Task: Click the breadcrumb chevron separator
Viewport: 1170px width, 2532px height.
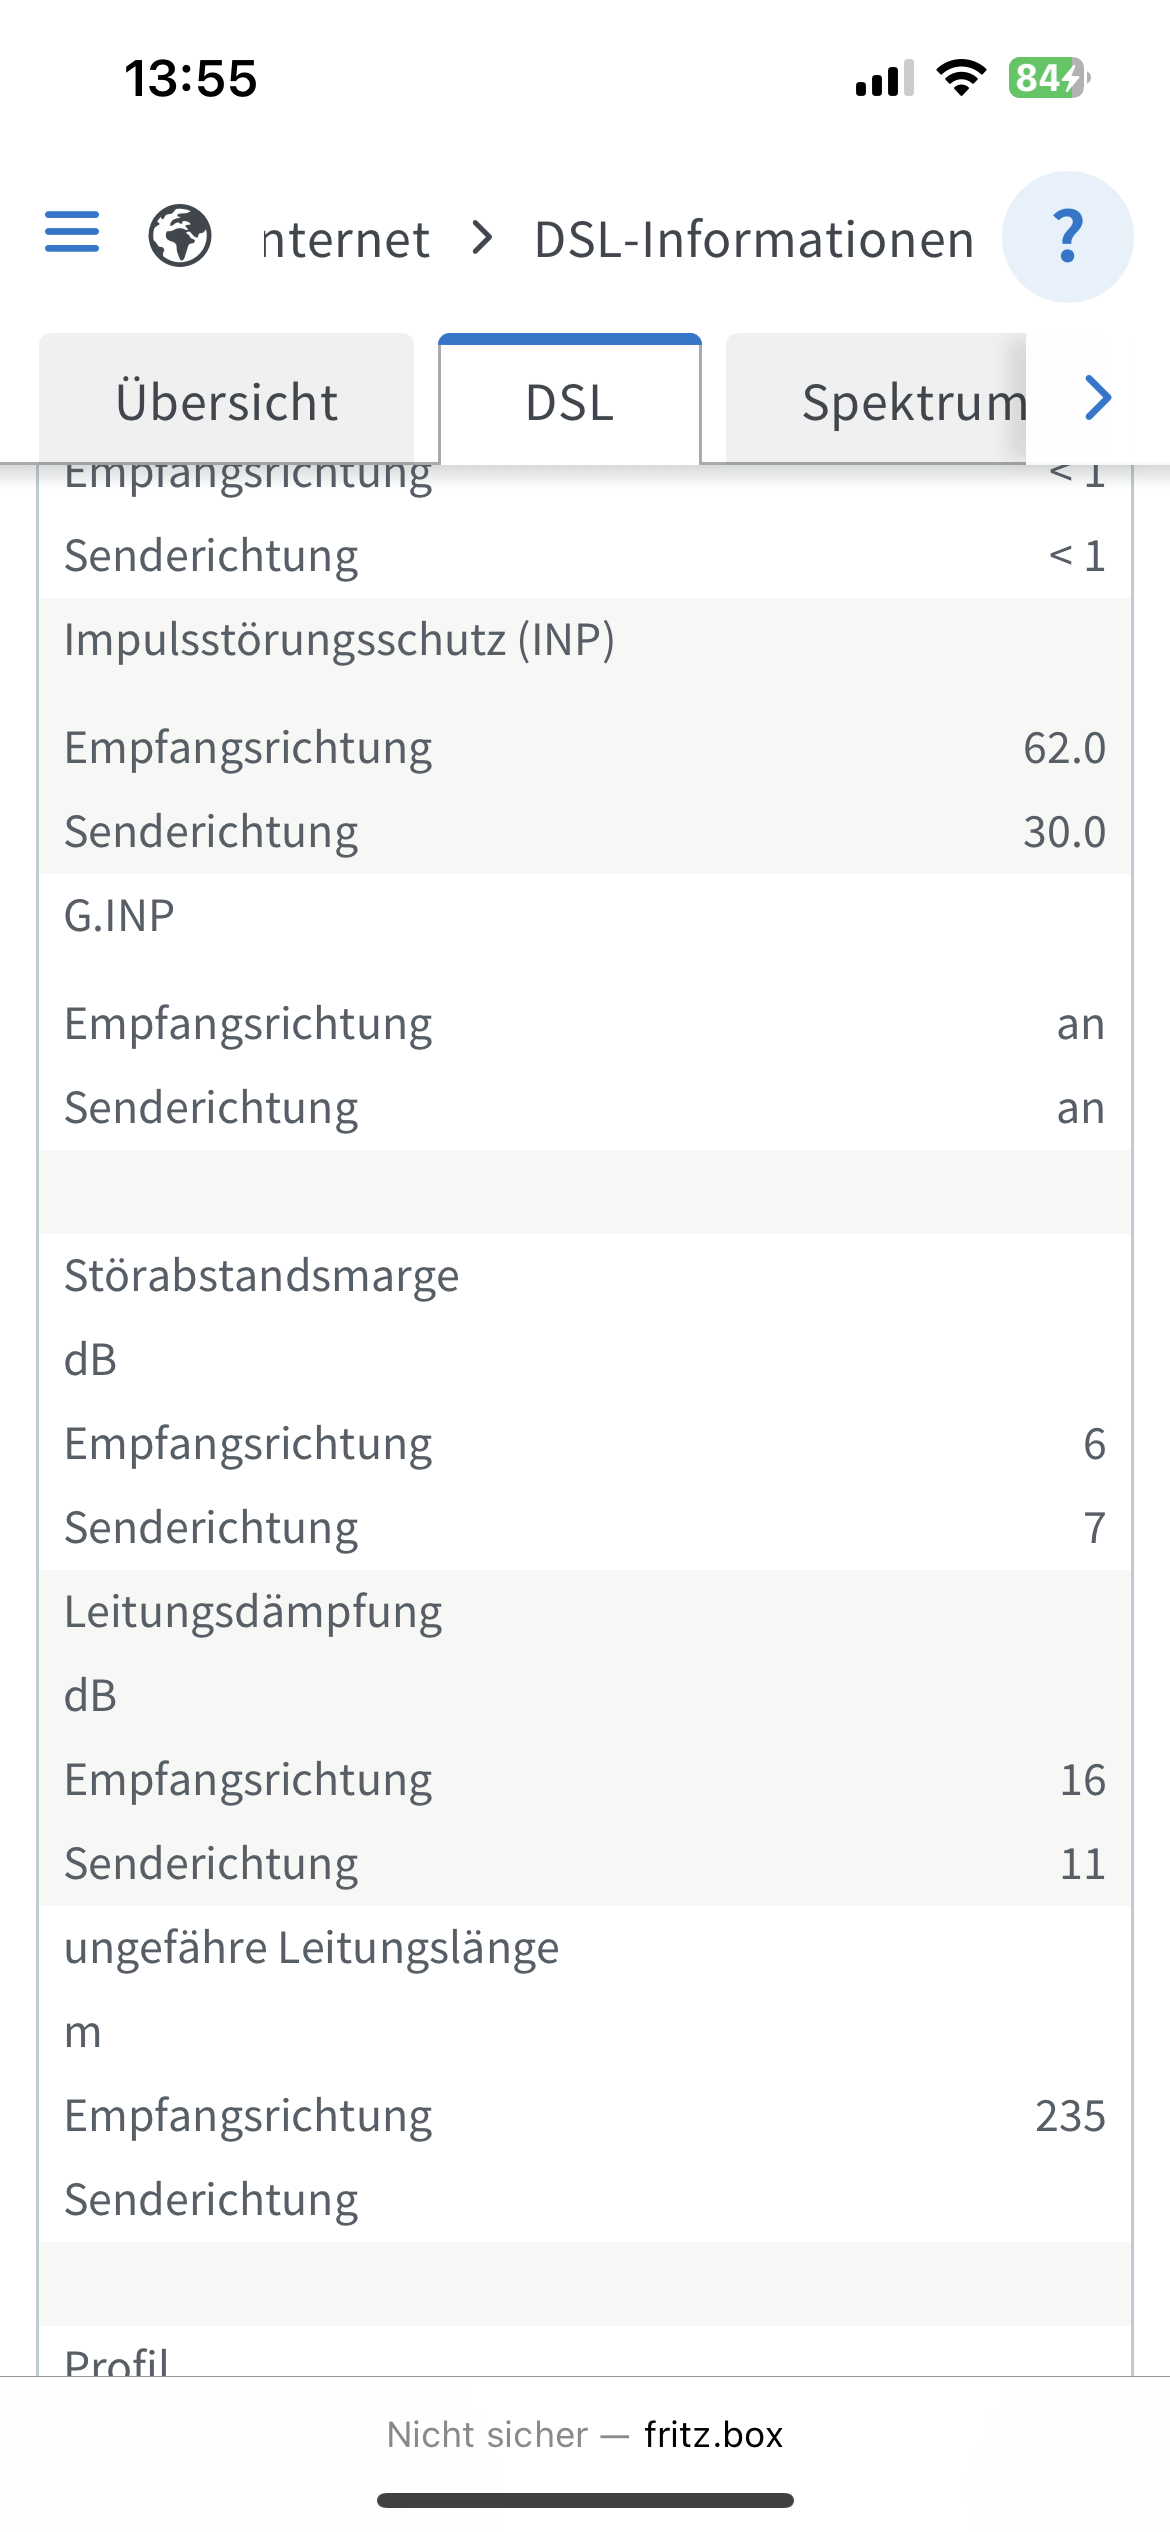Action: (483, 238)
